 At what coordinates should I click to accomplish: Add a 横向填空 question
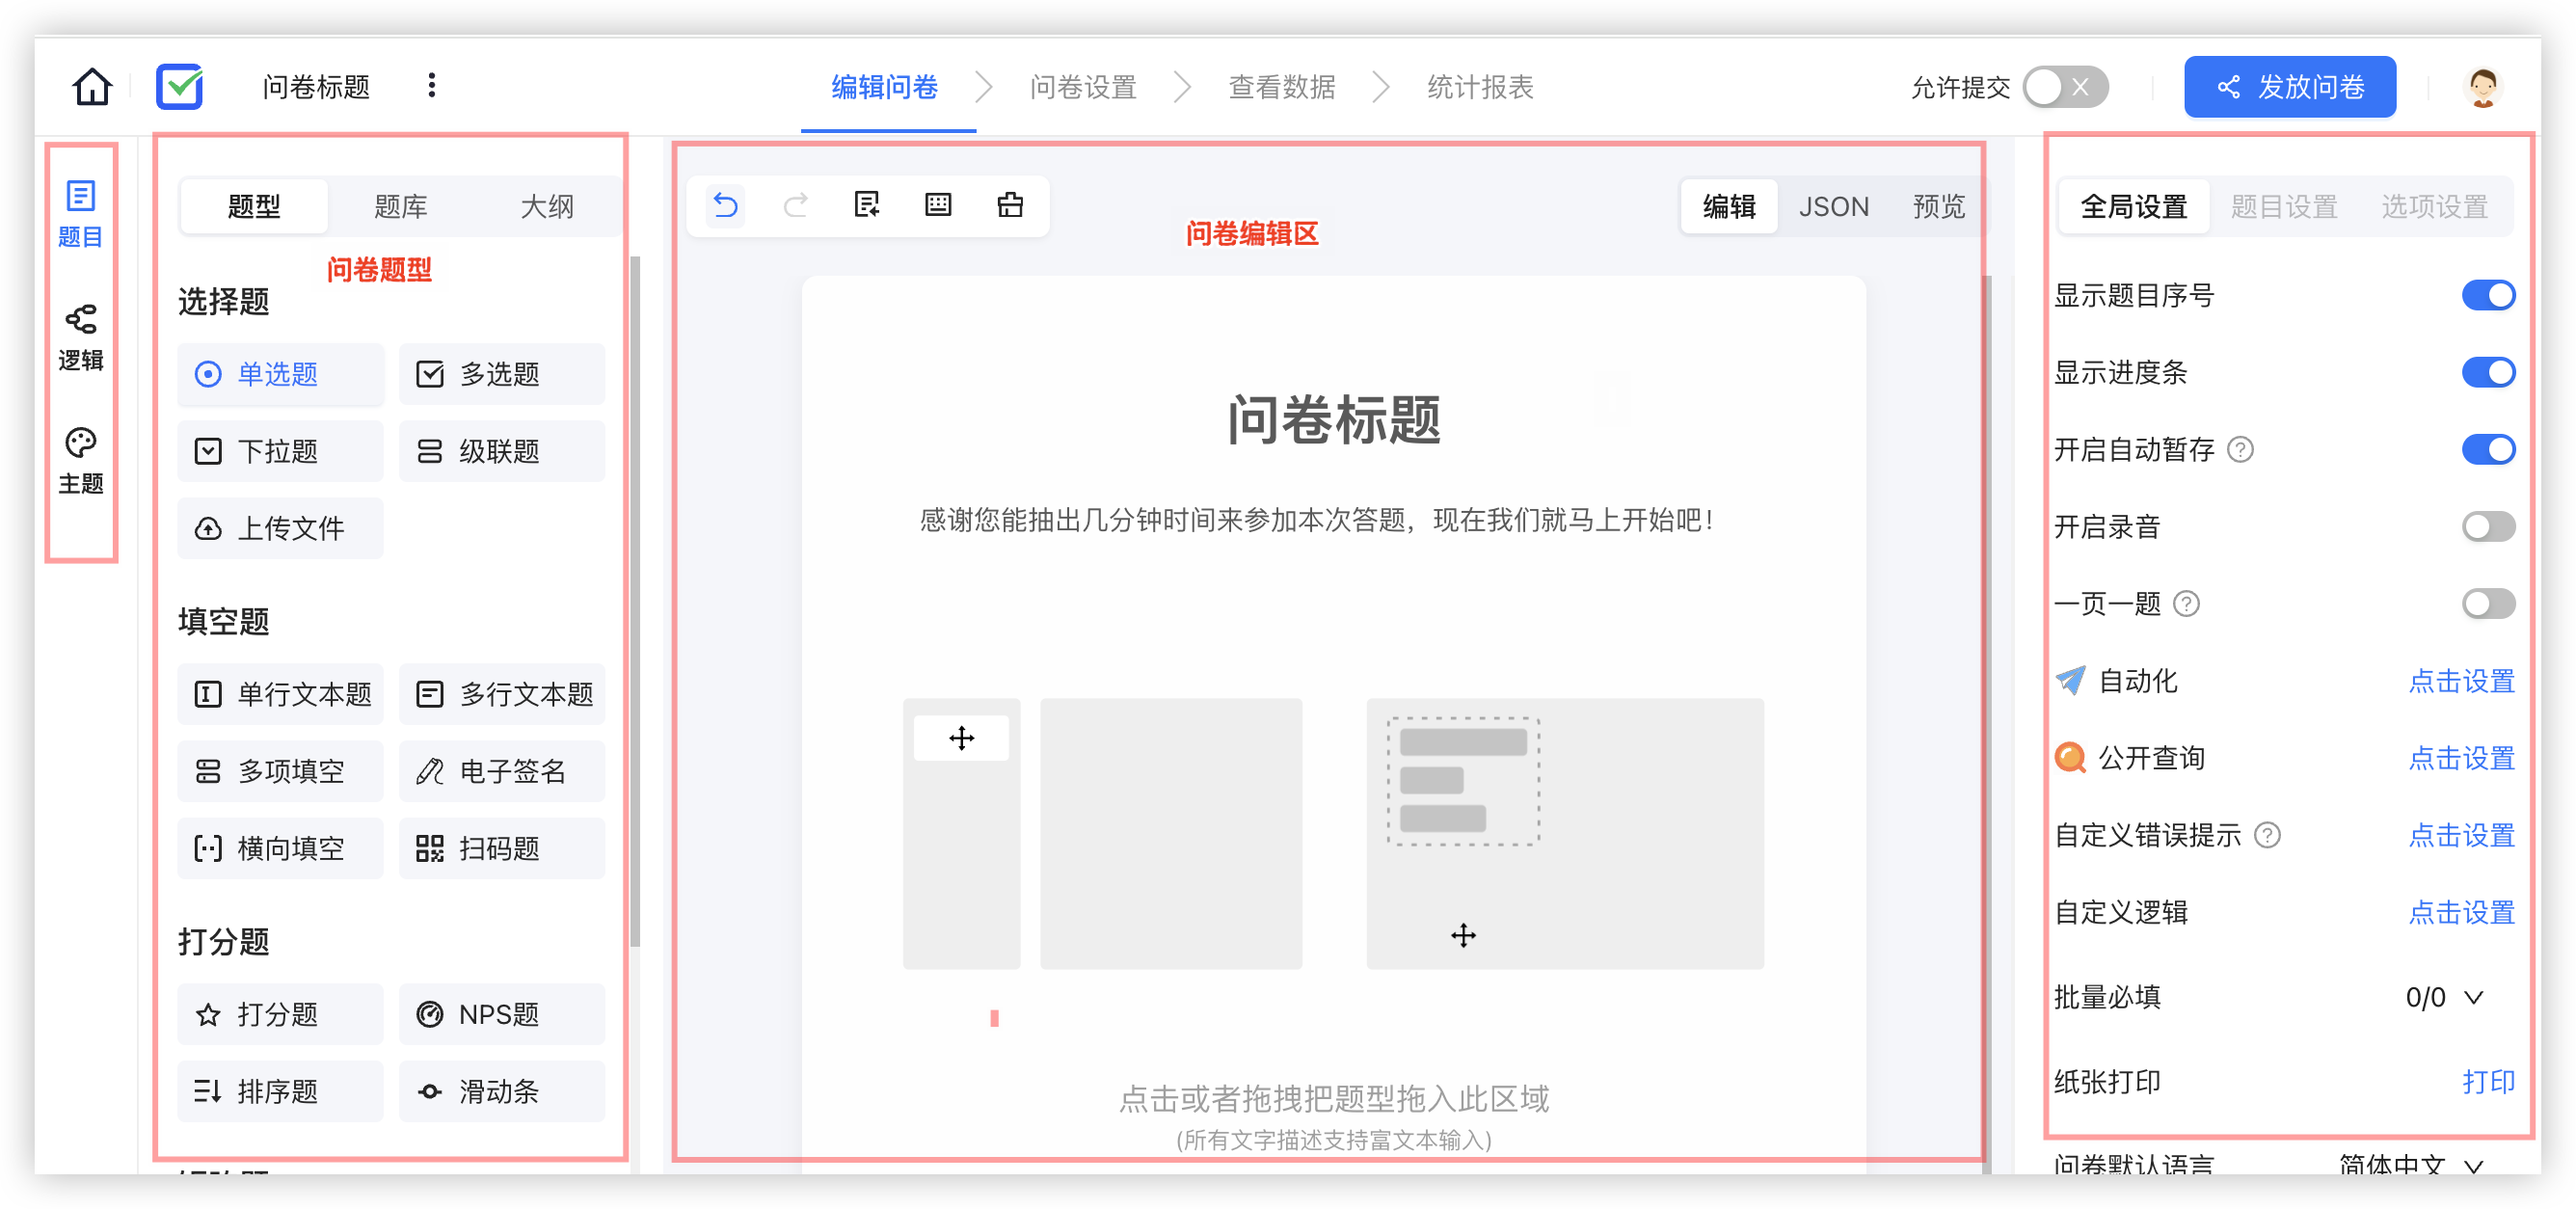point(281,848)
